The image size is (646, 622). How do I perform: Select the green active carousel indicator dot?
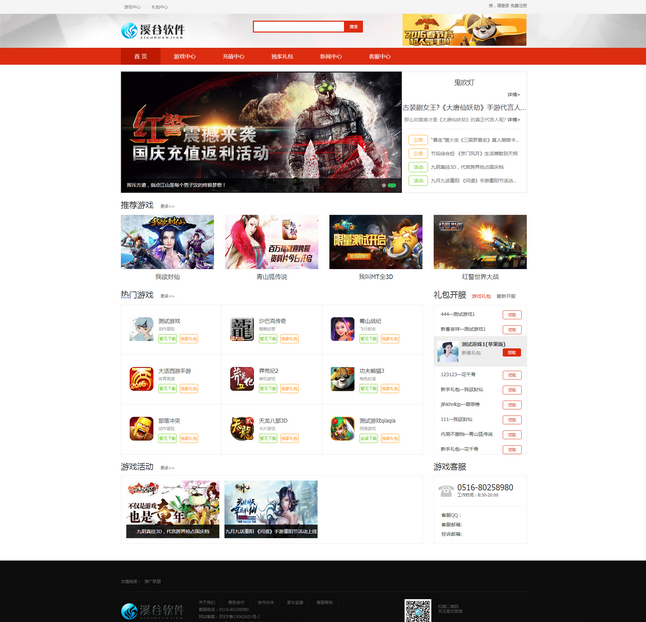pyautogui.click(x=392, y=185)
